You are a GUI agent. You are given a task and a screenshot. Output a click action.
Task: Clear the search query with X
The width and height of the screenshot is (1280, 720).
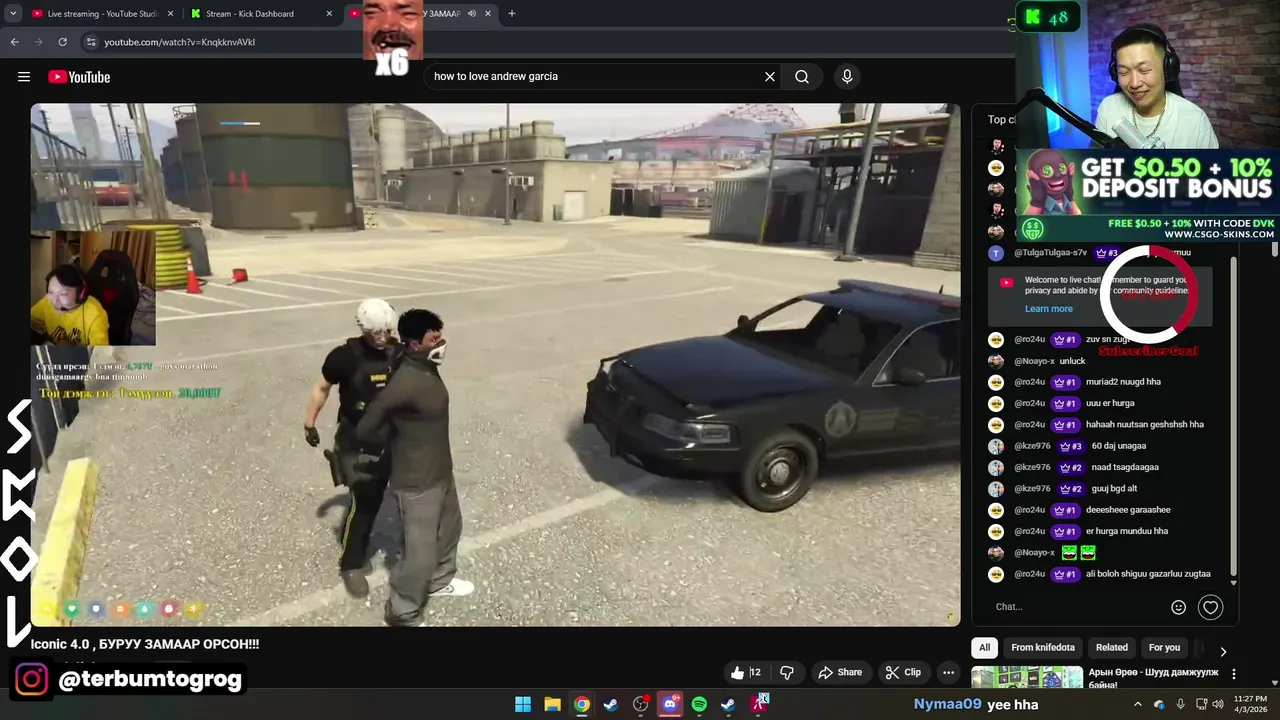pos(770,76)
